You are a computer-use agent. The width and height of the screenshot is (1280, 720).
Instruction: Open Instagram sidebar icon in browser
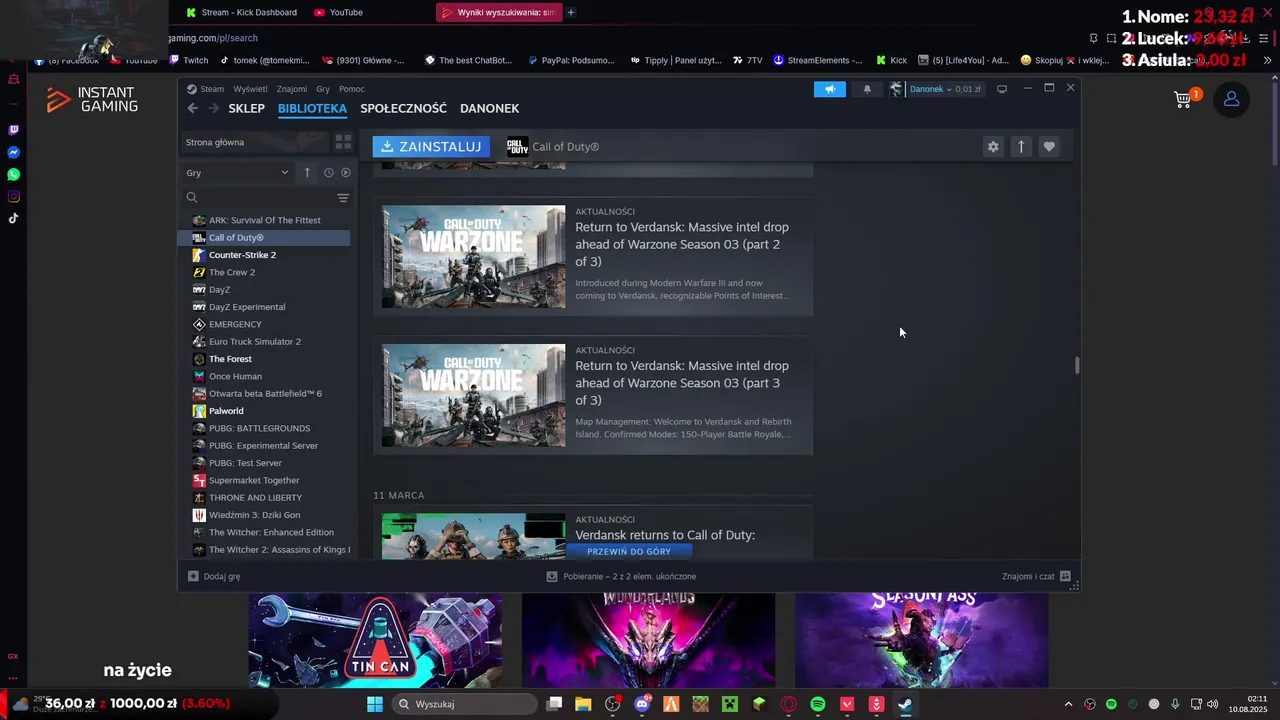[x=13, y=197]
